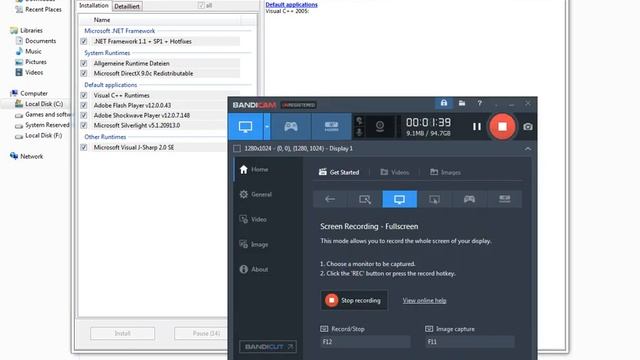
Task: Pause the Bandicam recording
Action: (476, 127)
